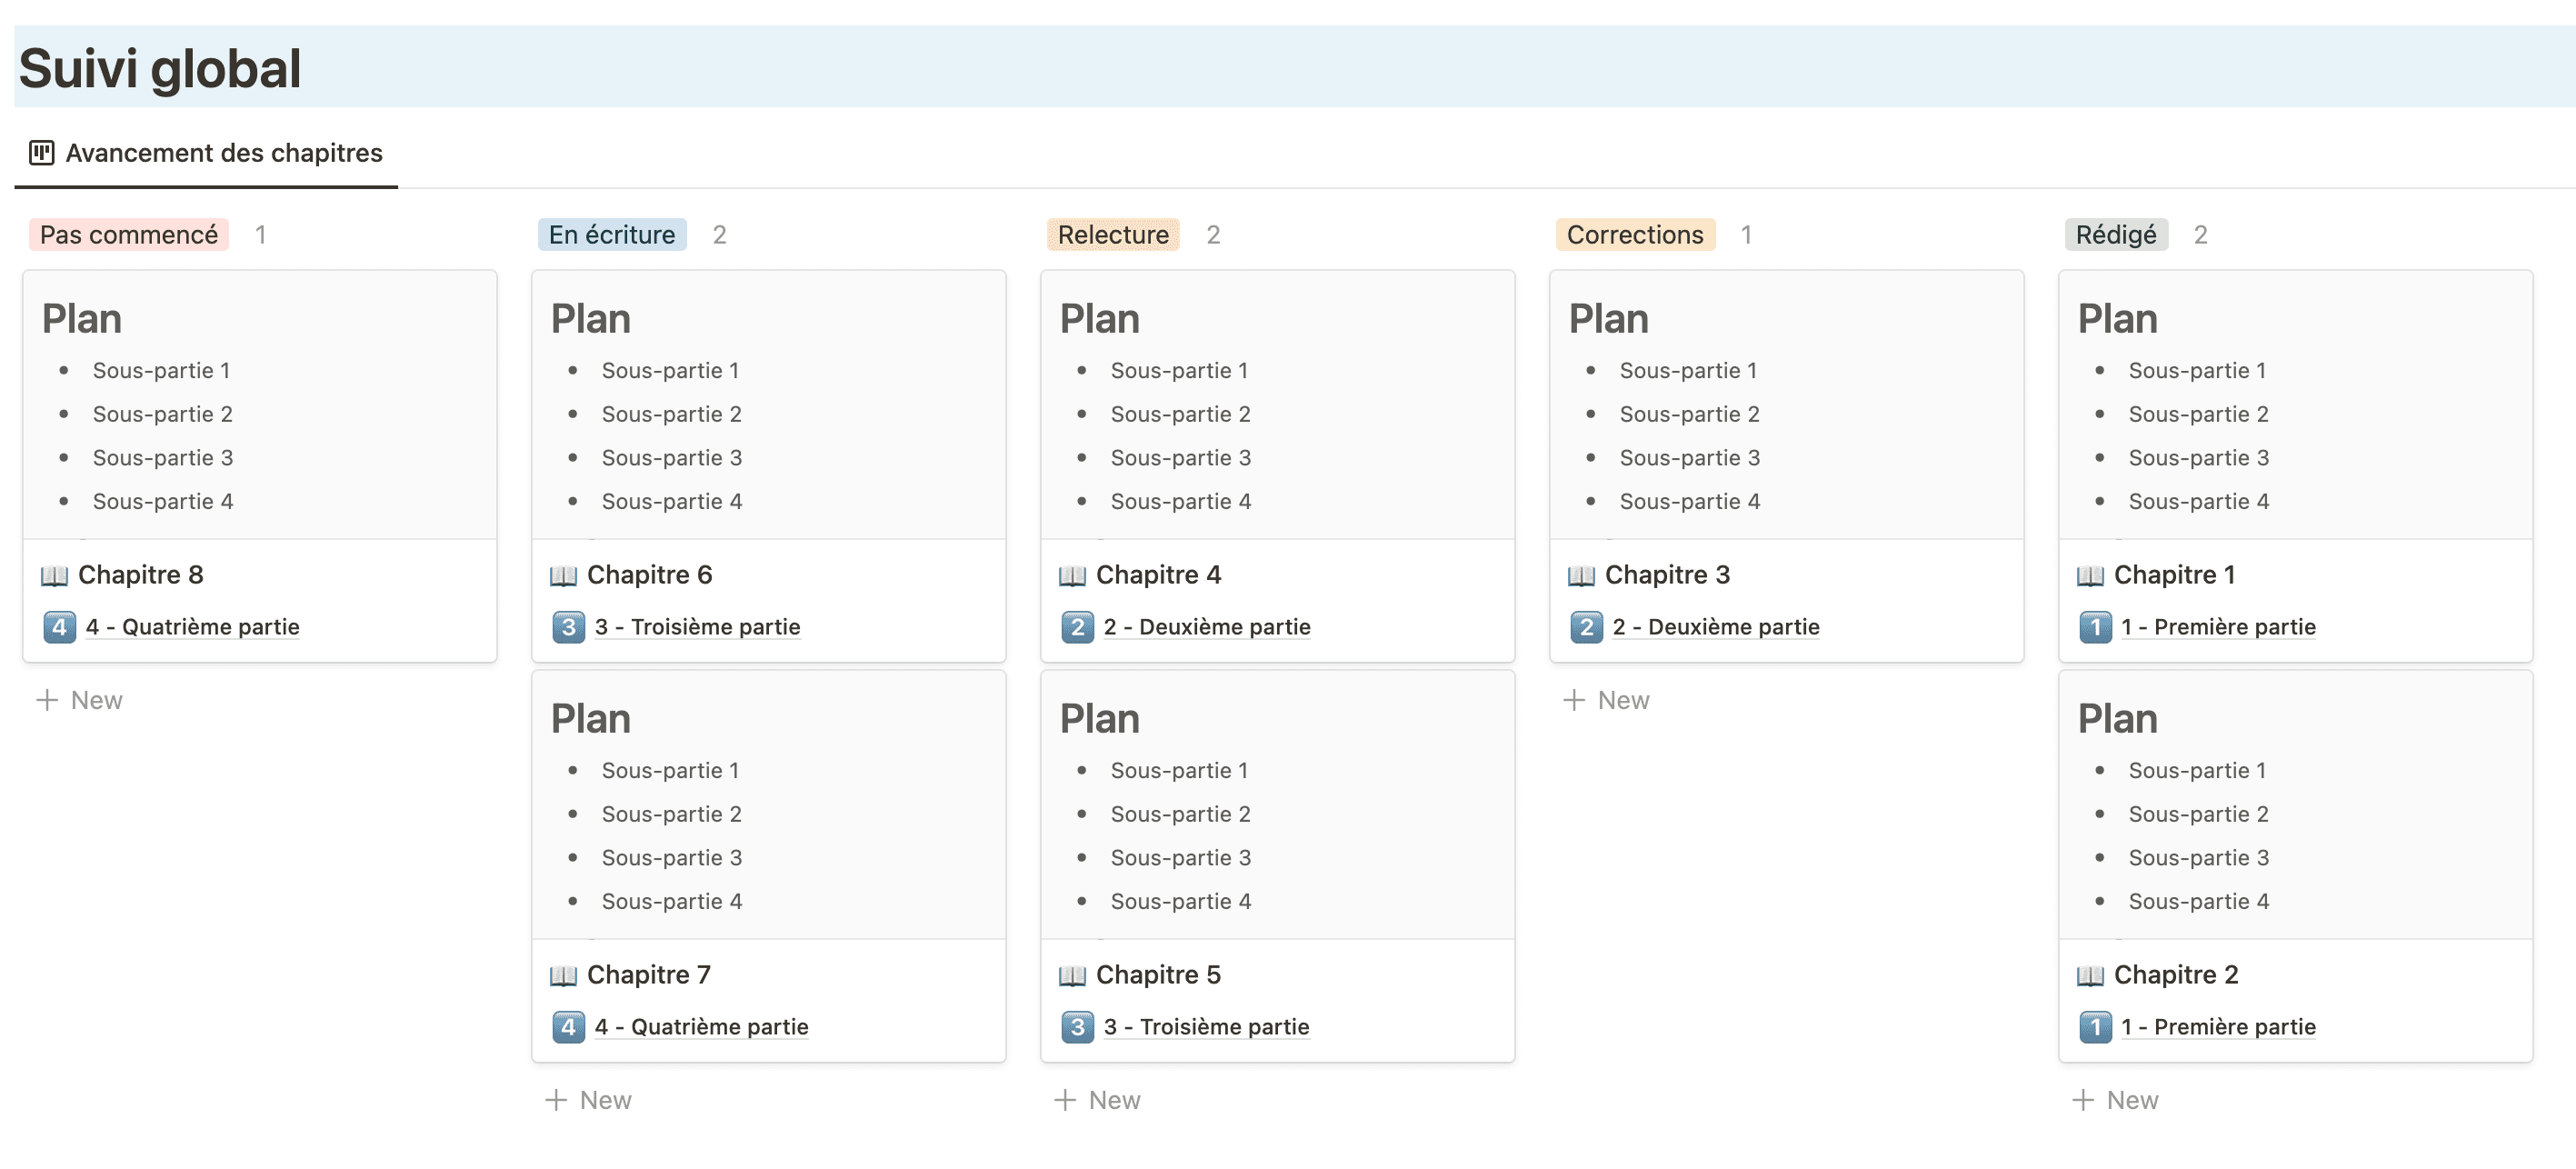Click the book icon next to Chapitre 8
The width and height of the screenshot is (2576, 1169).
(x=54, y=575)
